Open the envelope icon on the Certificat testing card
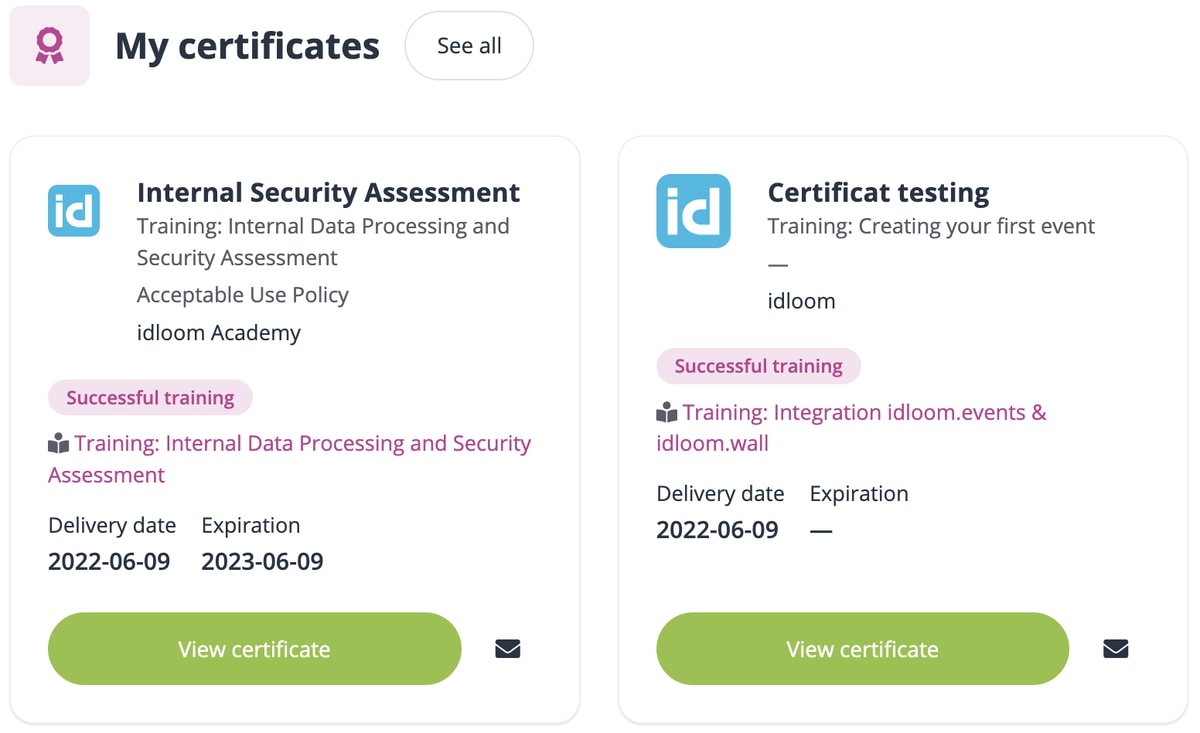The width and height of the screenshot is (1200, 733). pyautogui.click(x=1115, y=648)
